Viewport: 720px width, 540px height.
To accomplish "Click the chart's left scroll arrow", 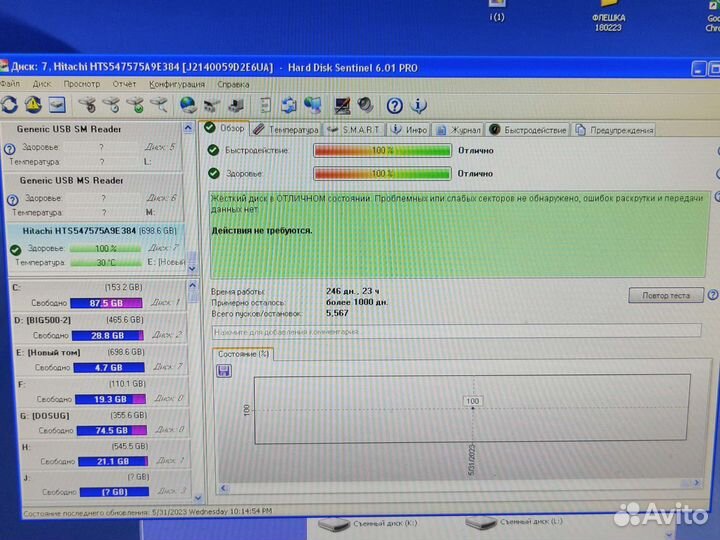I will pos(224,488).
